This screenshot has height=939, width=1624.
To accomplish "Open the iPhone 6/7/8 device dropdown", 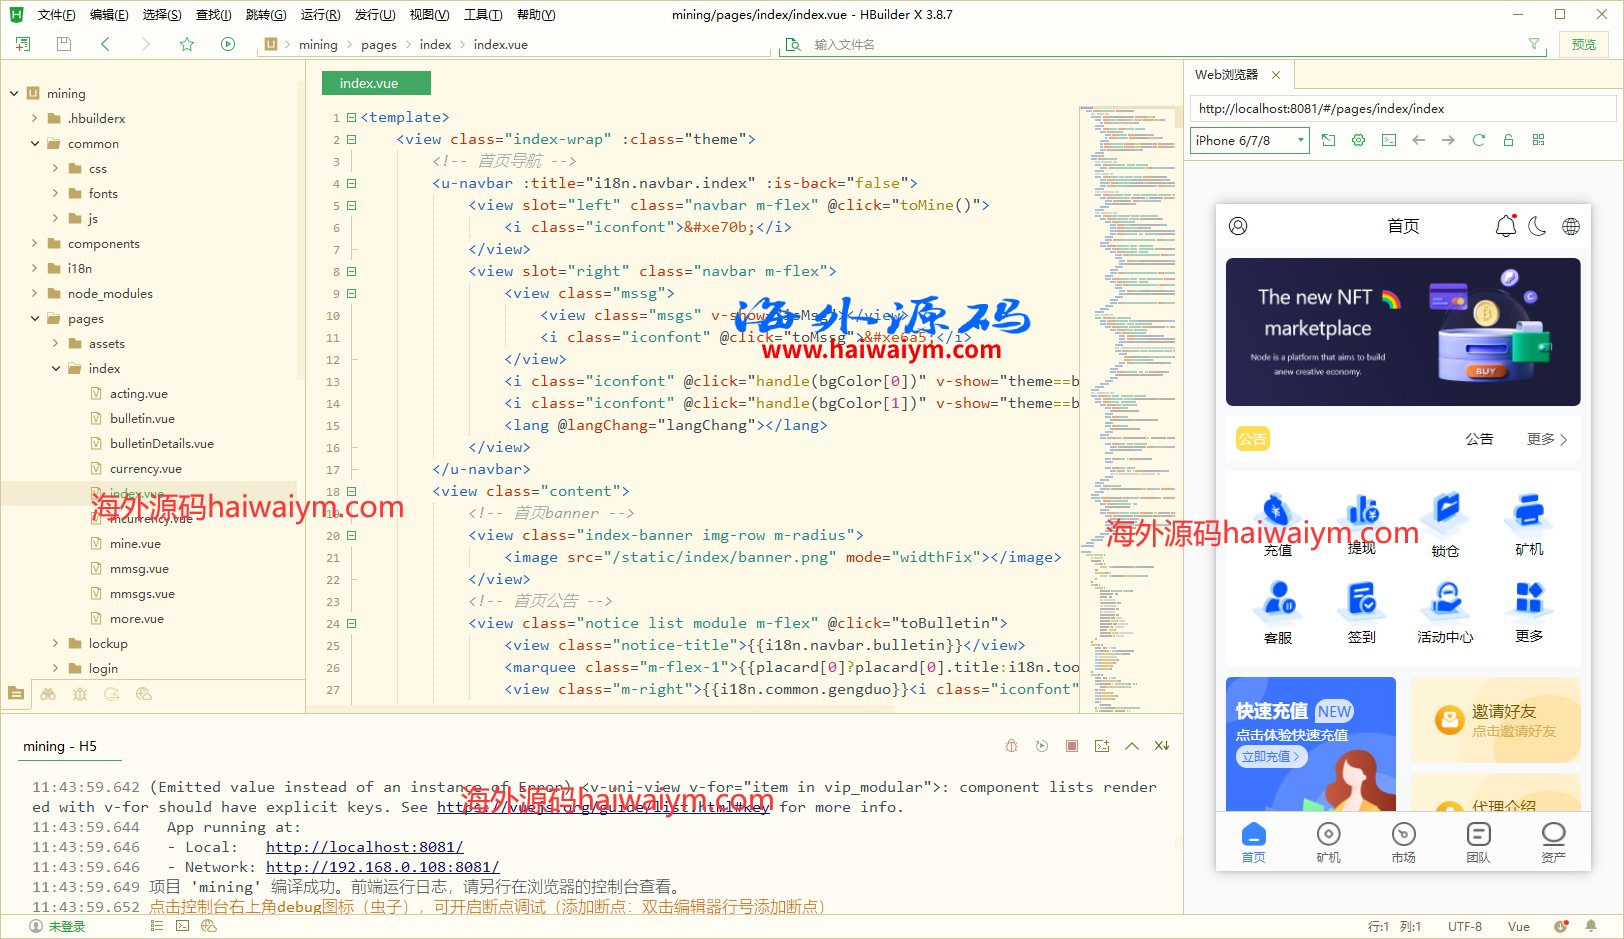I will (1249, 140).
